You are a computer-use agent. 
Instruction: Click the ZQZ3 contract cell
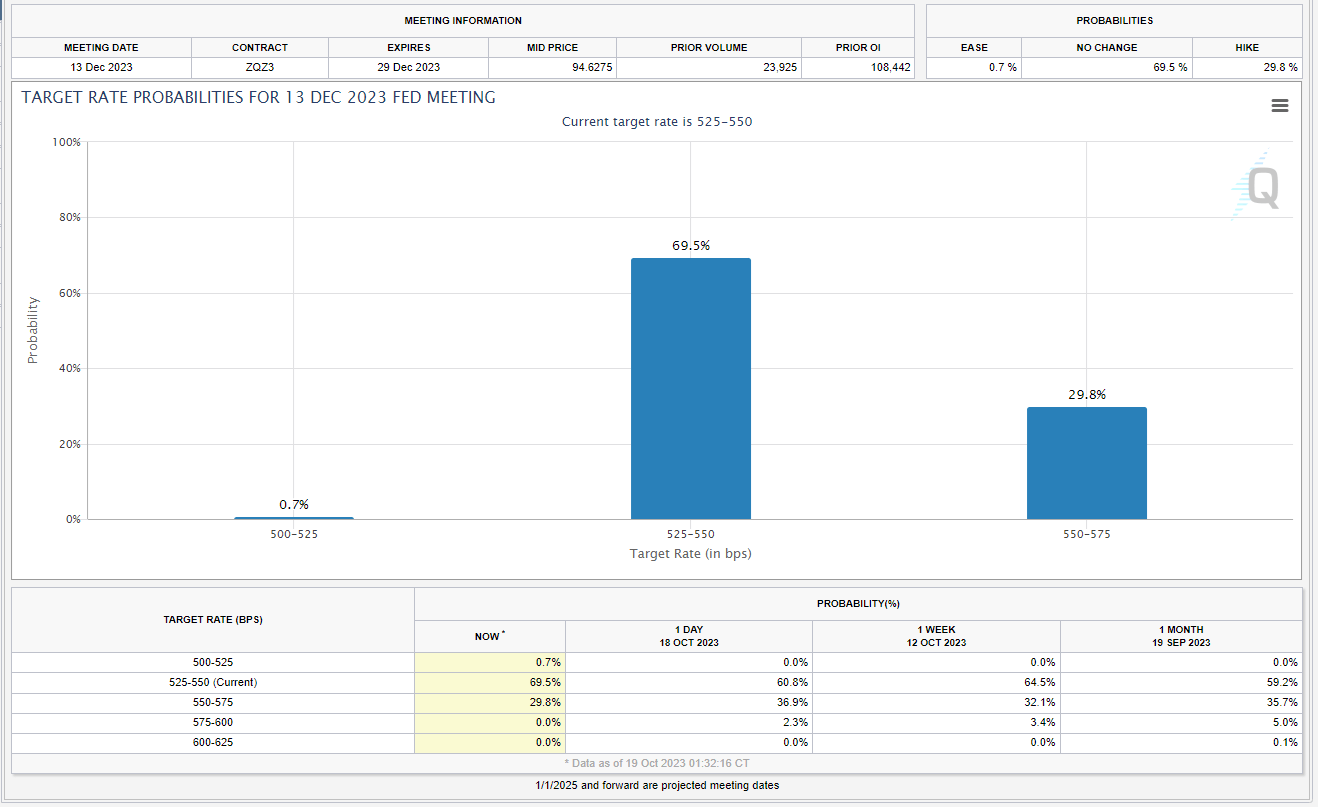[x=259, y=67]
